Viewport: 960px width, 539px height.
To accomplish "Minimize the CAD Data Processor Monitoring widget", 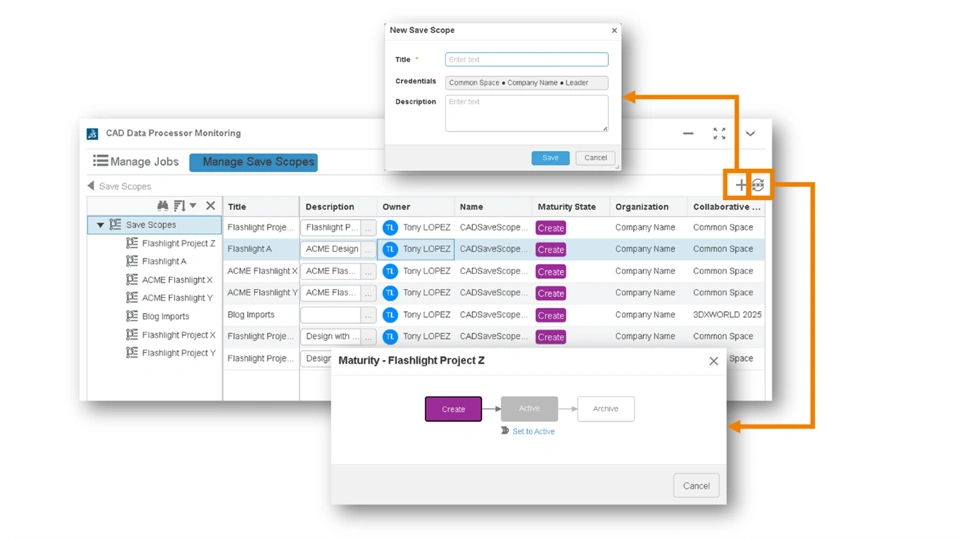I will point(688,134).
